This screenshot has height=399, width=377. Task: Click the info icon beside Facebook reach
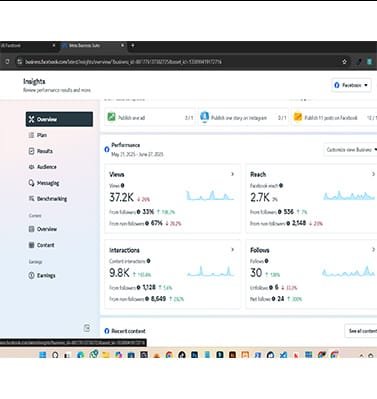coord(281,186)
